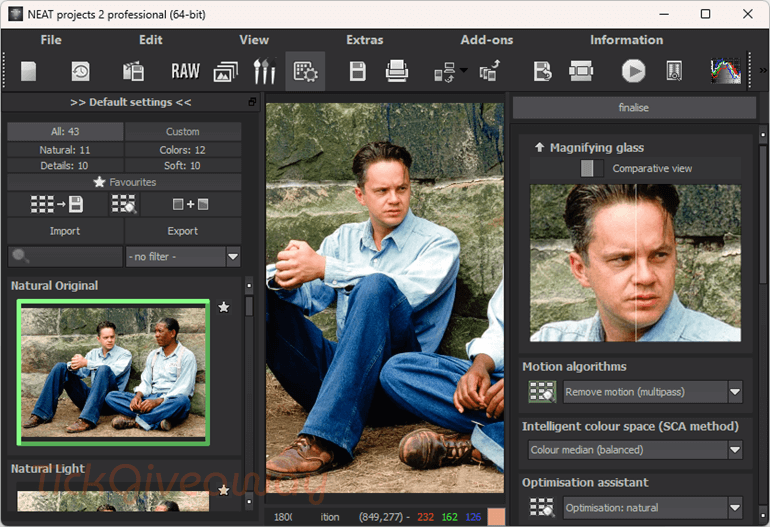Collapse the Magnifying glass section arrow
770x527 pixels.
point(539,147)
